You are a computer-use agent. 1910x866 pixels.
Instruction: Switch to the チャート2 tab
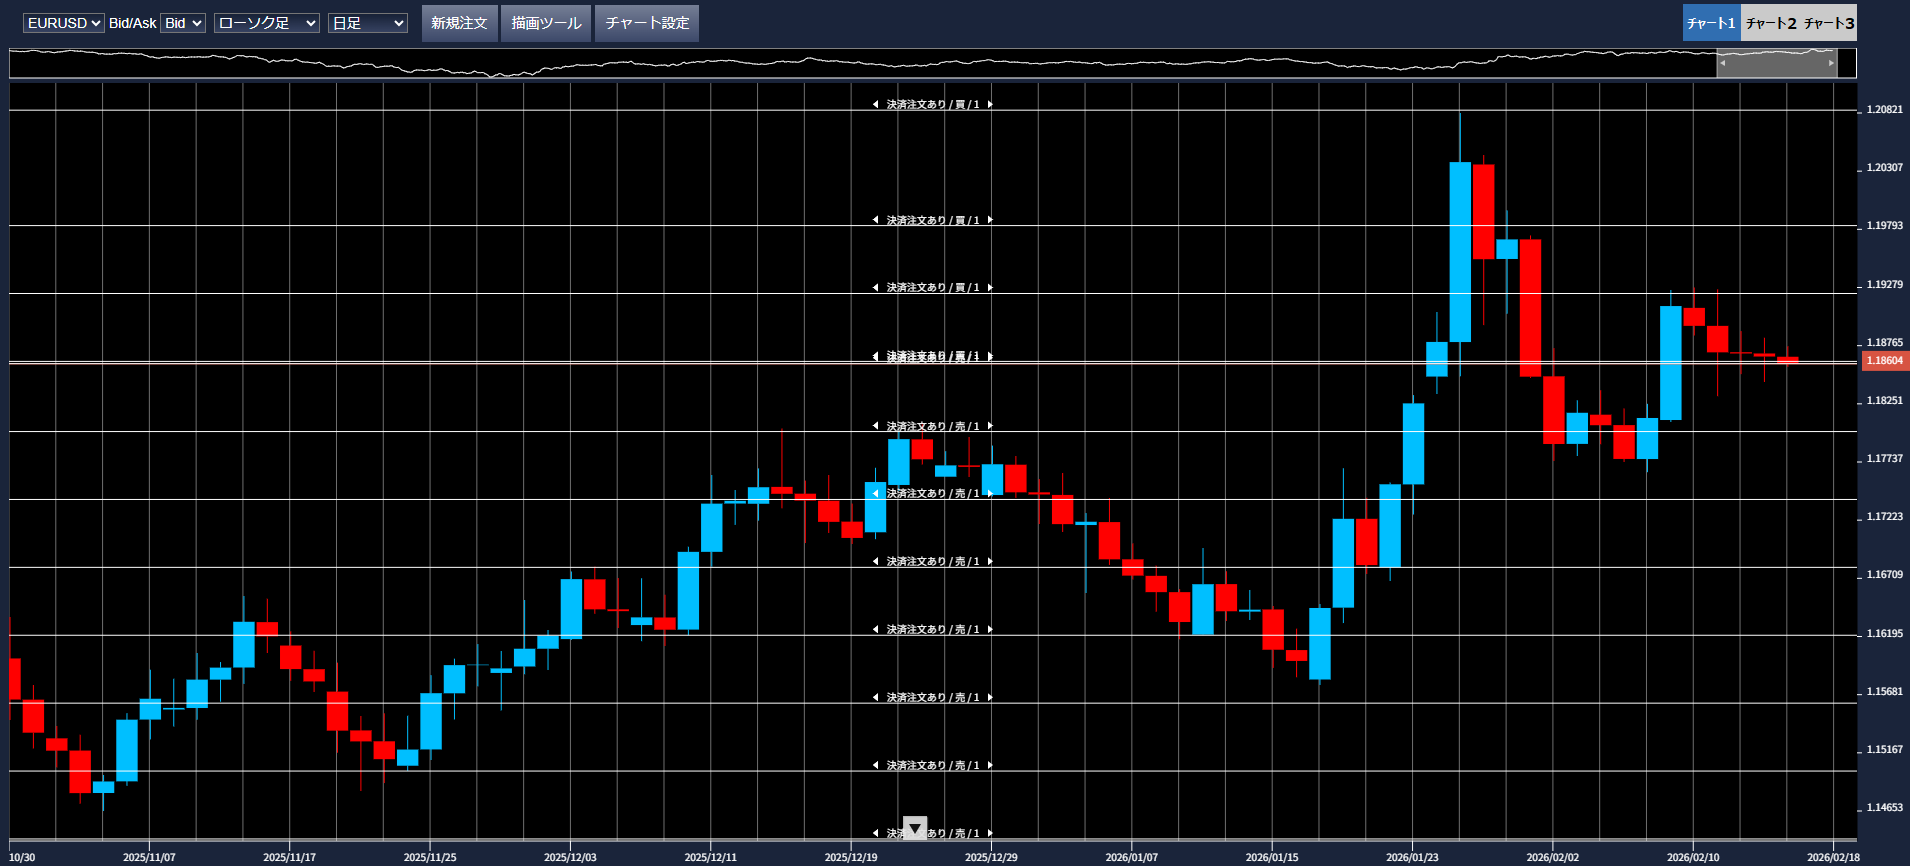[x=1771, y=23]
